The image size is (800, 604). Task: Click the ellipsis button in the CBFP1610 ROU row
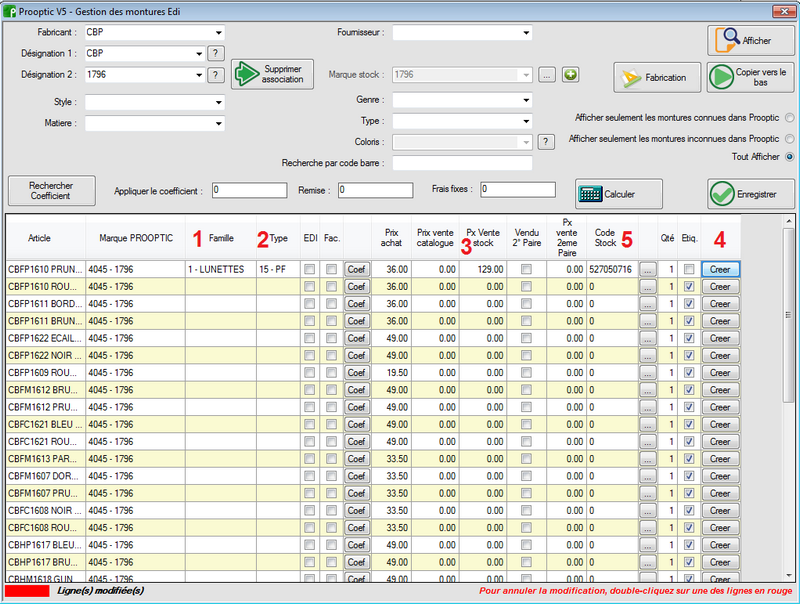click(x=647, y=287)
